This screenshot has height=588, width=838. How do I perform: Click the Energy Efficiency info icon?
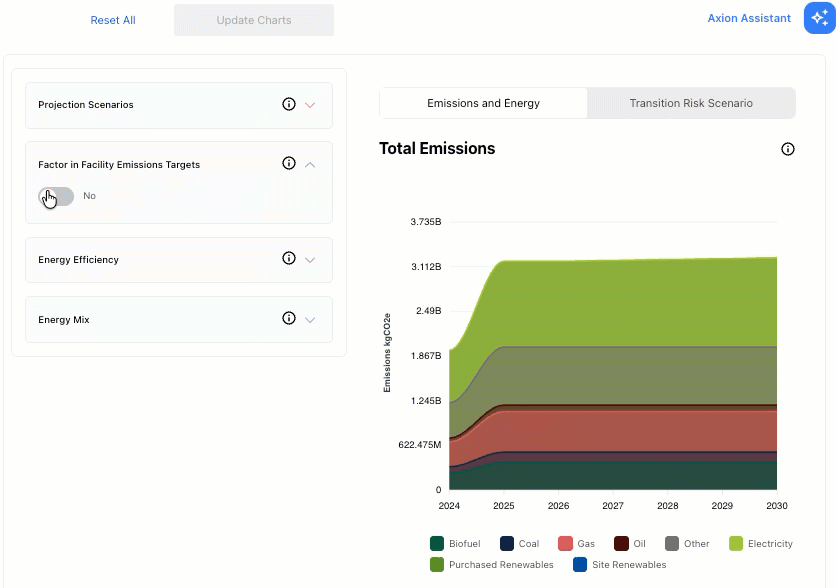(x=289, y=258)
